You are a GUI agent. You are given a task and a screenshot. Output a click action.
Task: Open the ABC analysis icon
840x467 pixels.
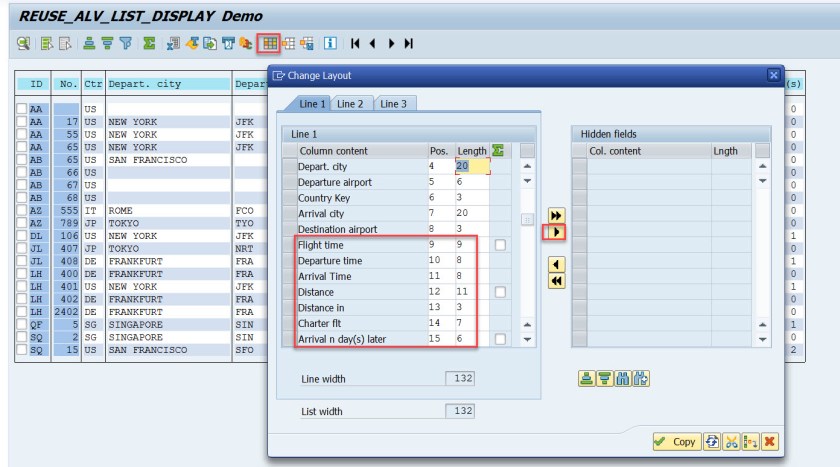pyautogui.click(x=246, y=43)
